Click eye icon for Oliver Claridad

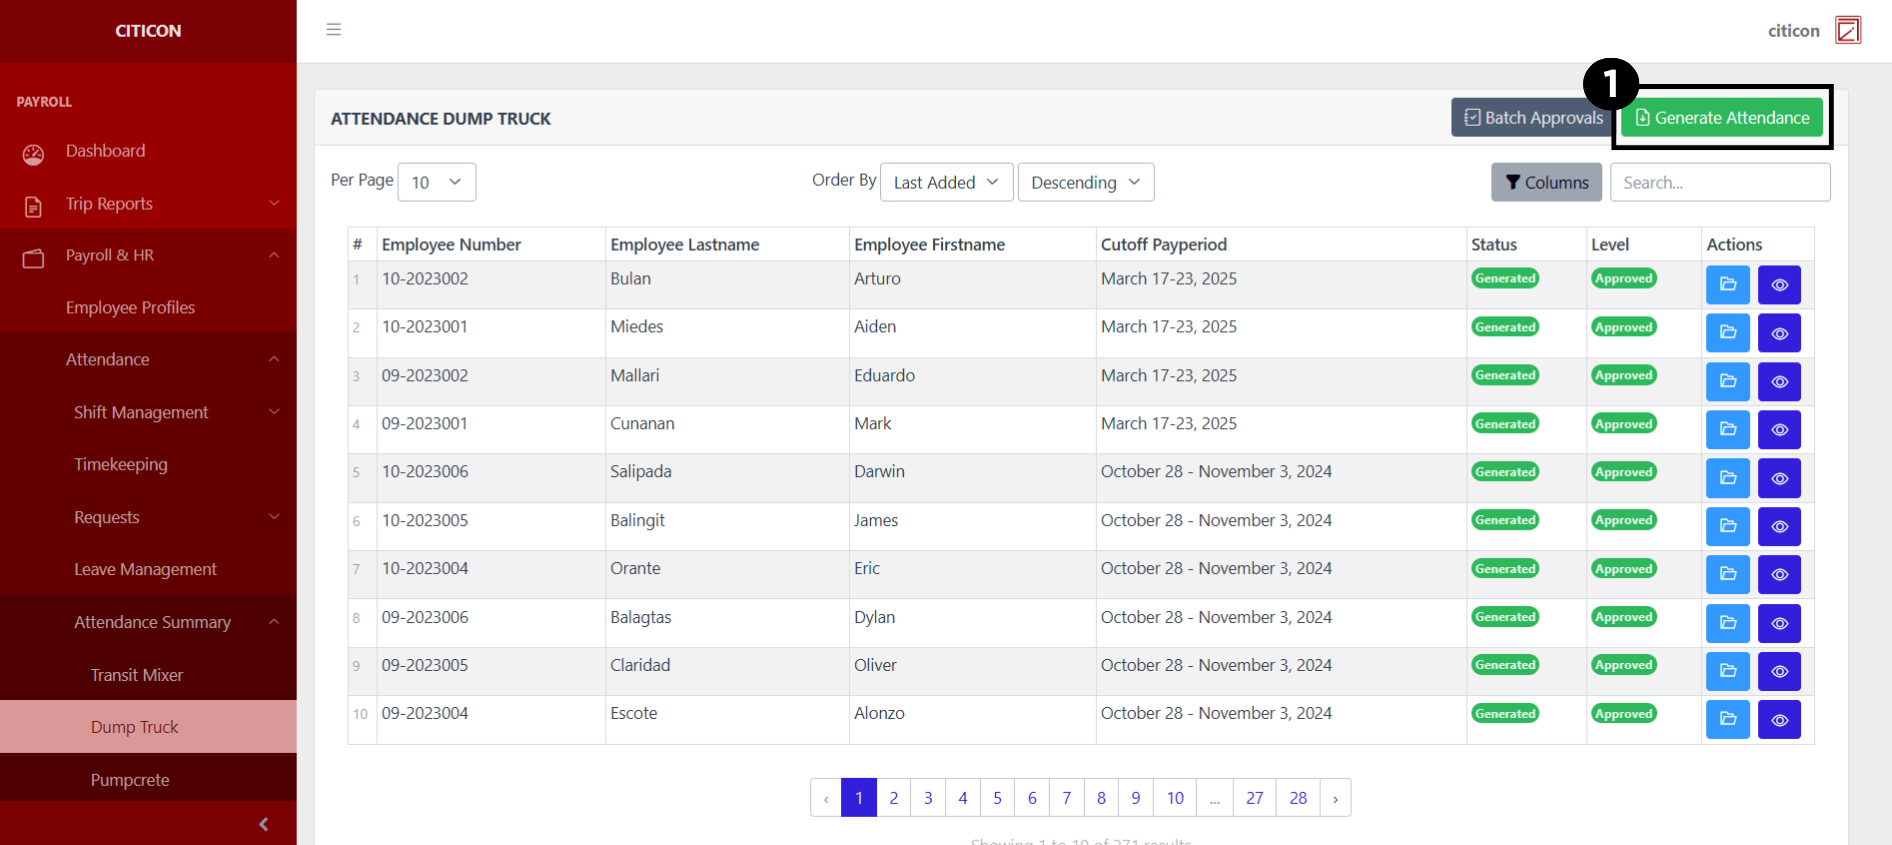[x=1779, y=671]
